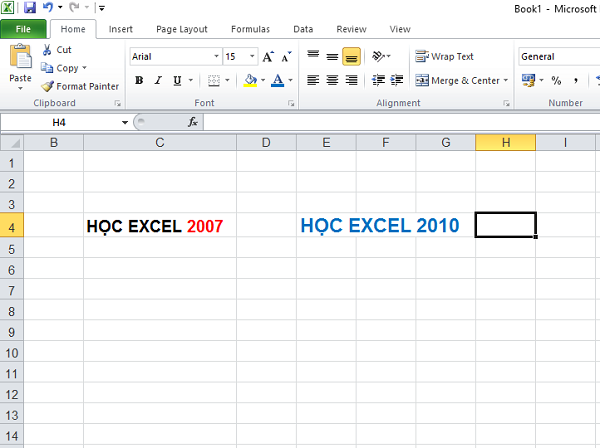Decrease font size with Shrink Font
600x448 pixels.
tap(286, 57)
